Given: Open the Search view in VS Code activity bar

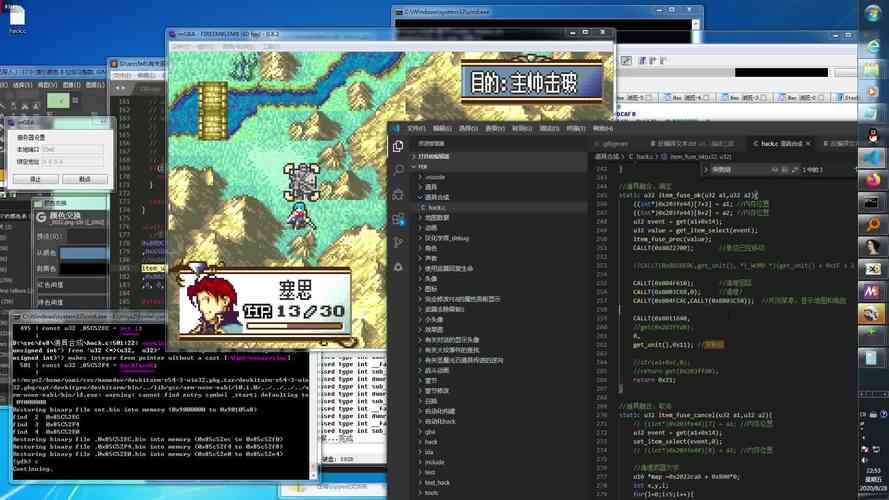Looking at the screenshot, I should 399,170.
